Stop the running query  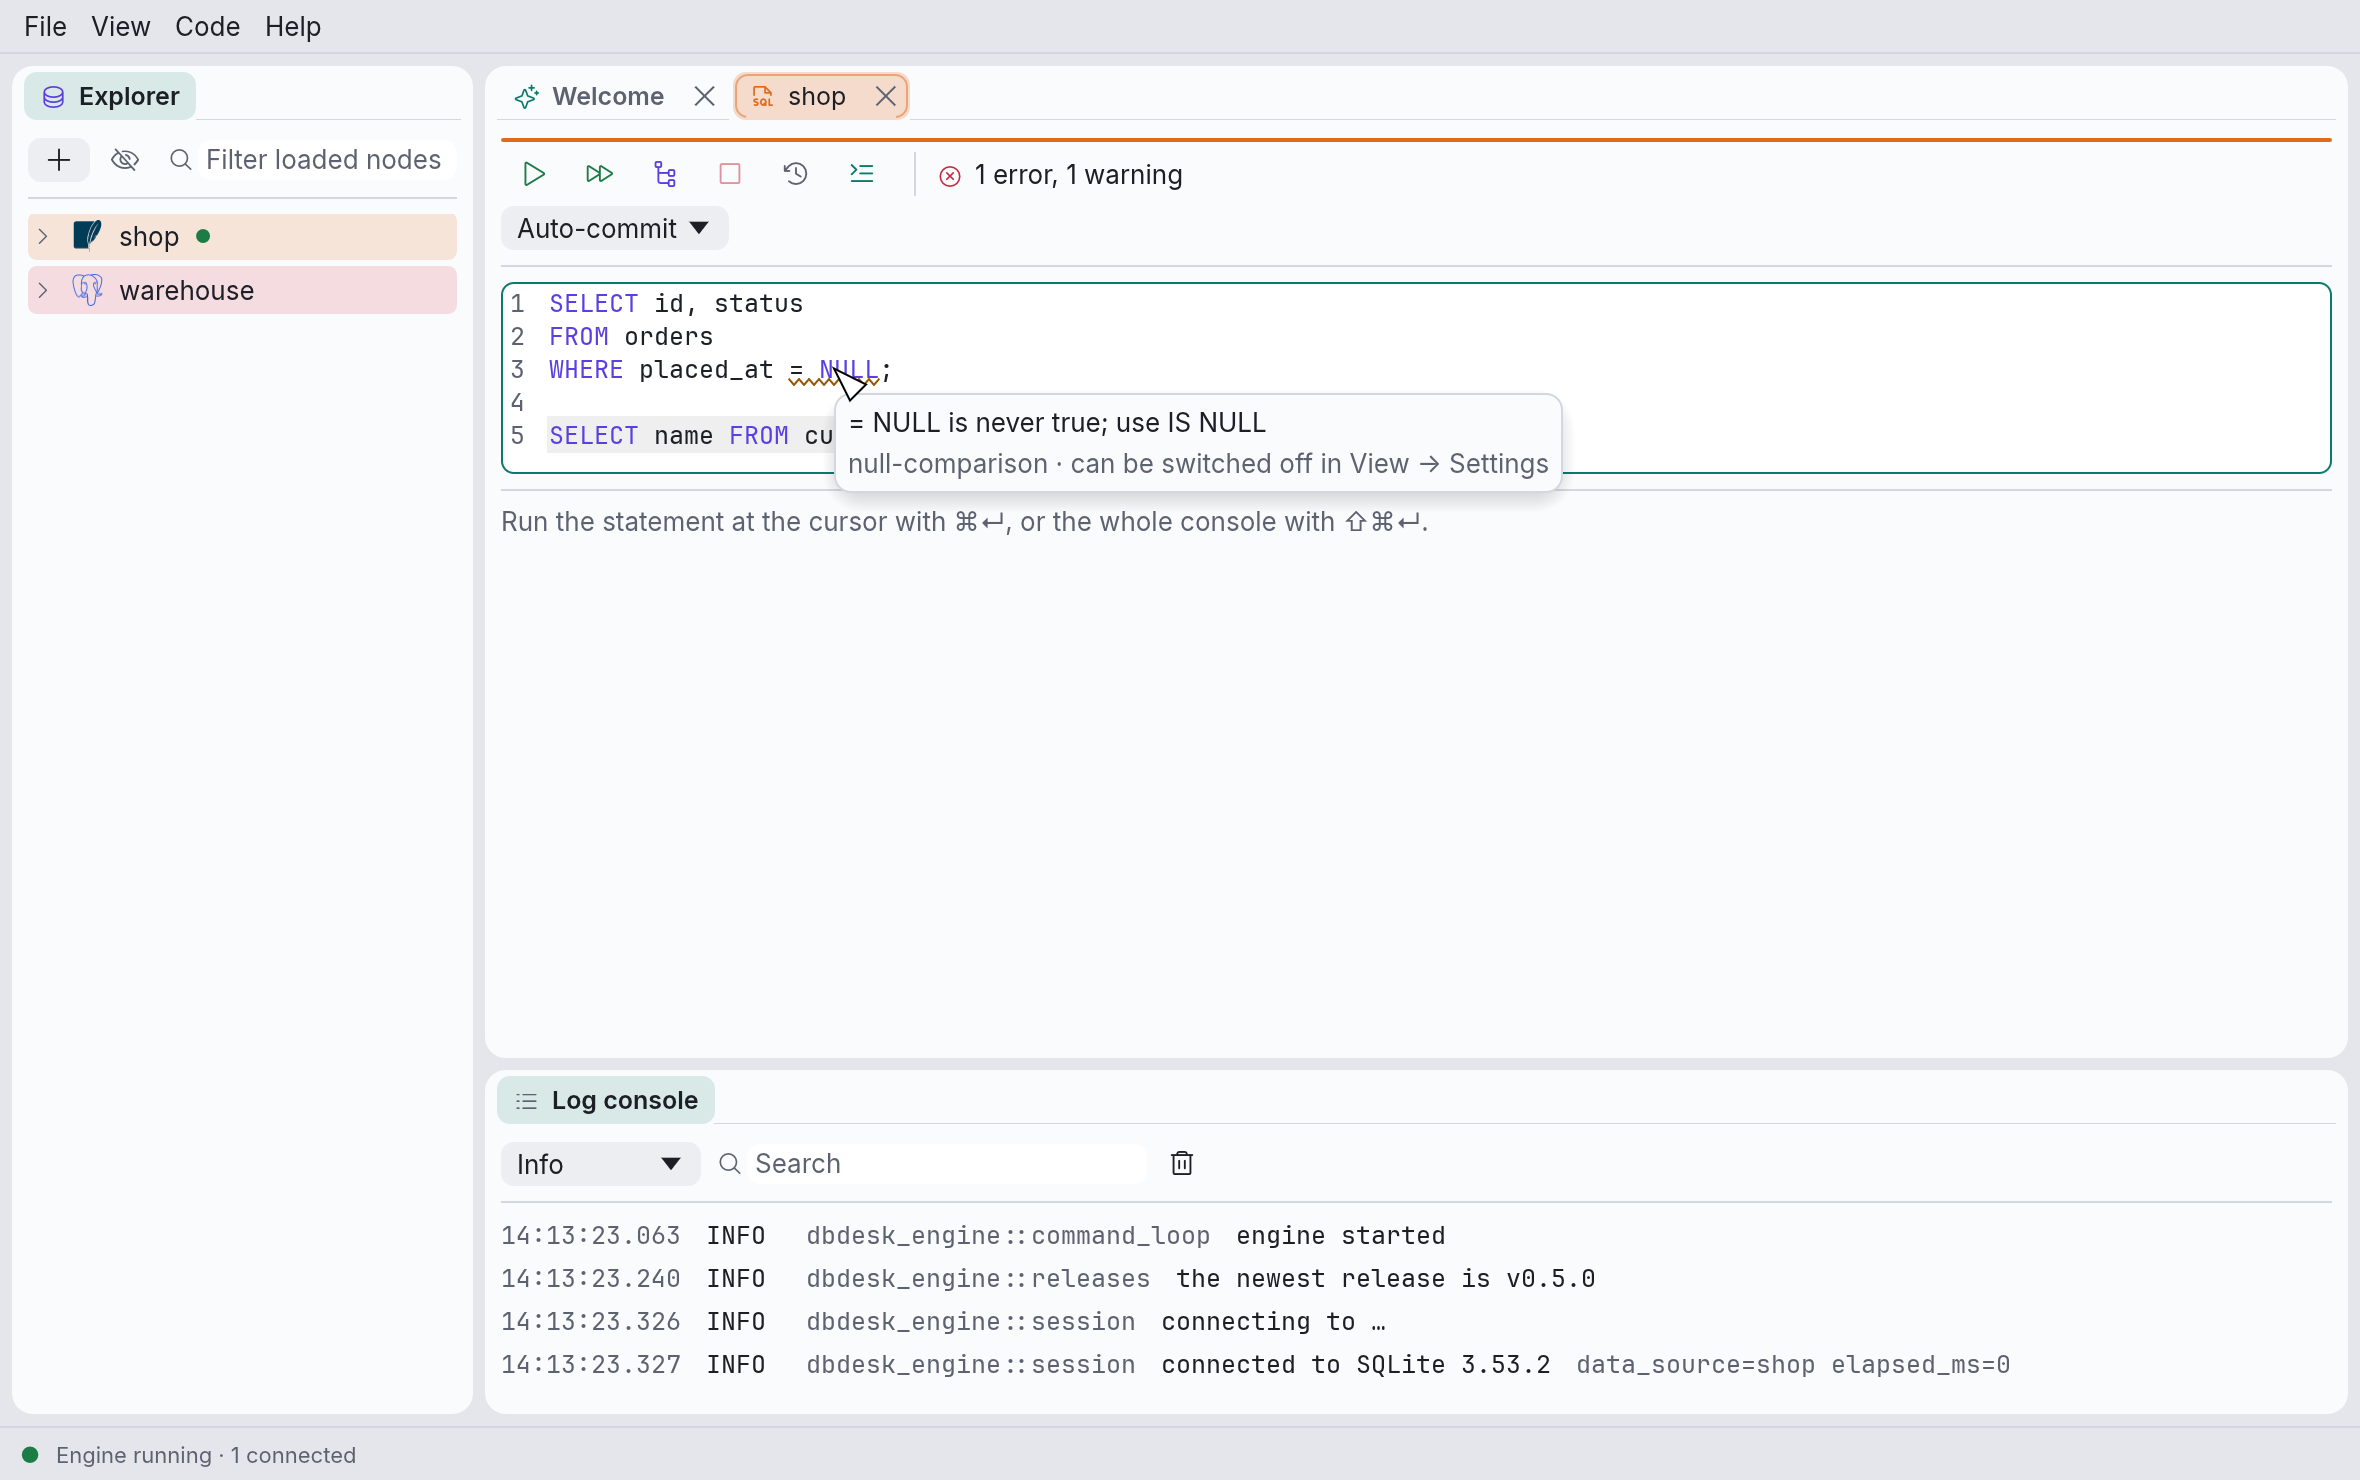[730, 174]
